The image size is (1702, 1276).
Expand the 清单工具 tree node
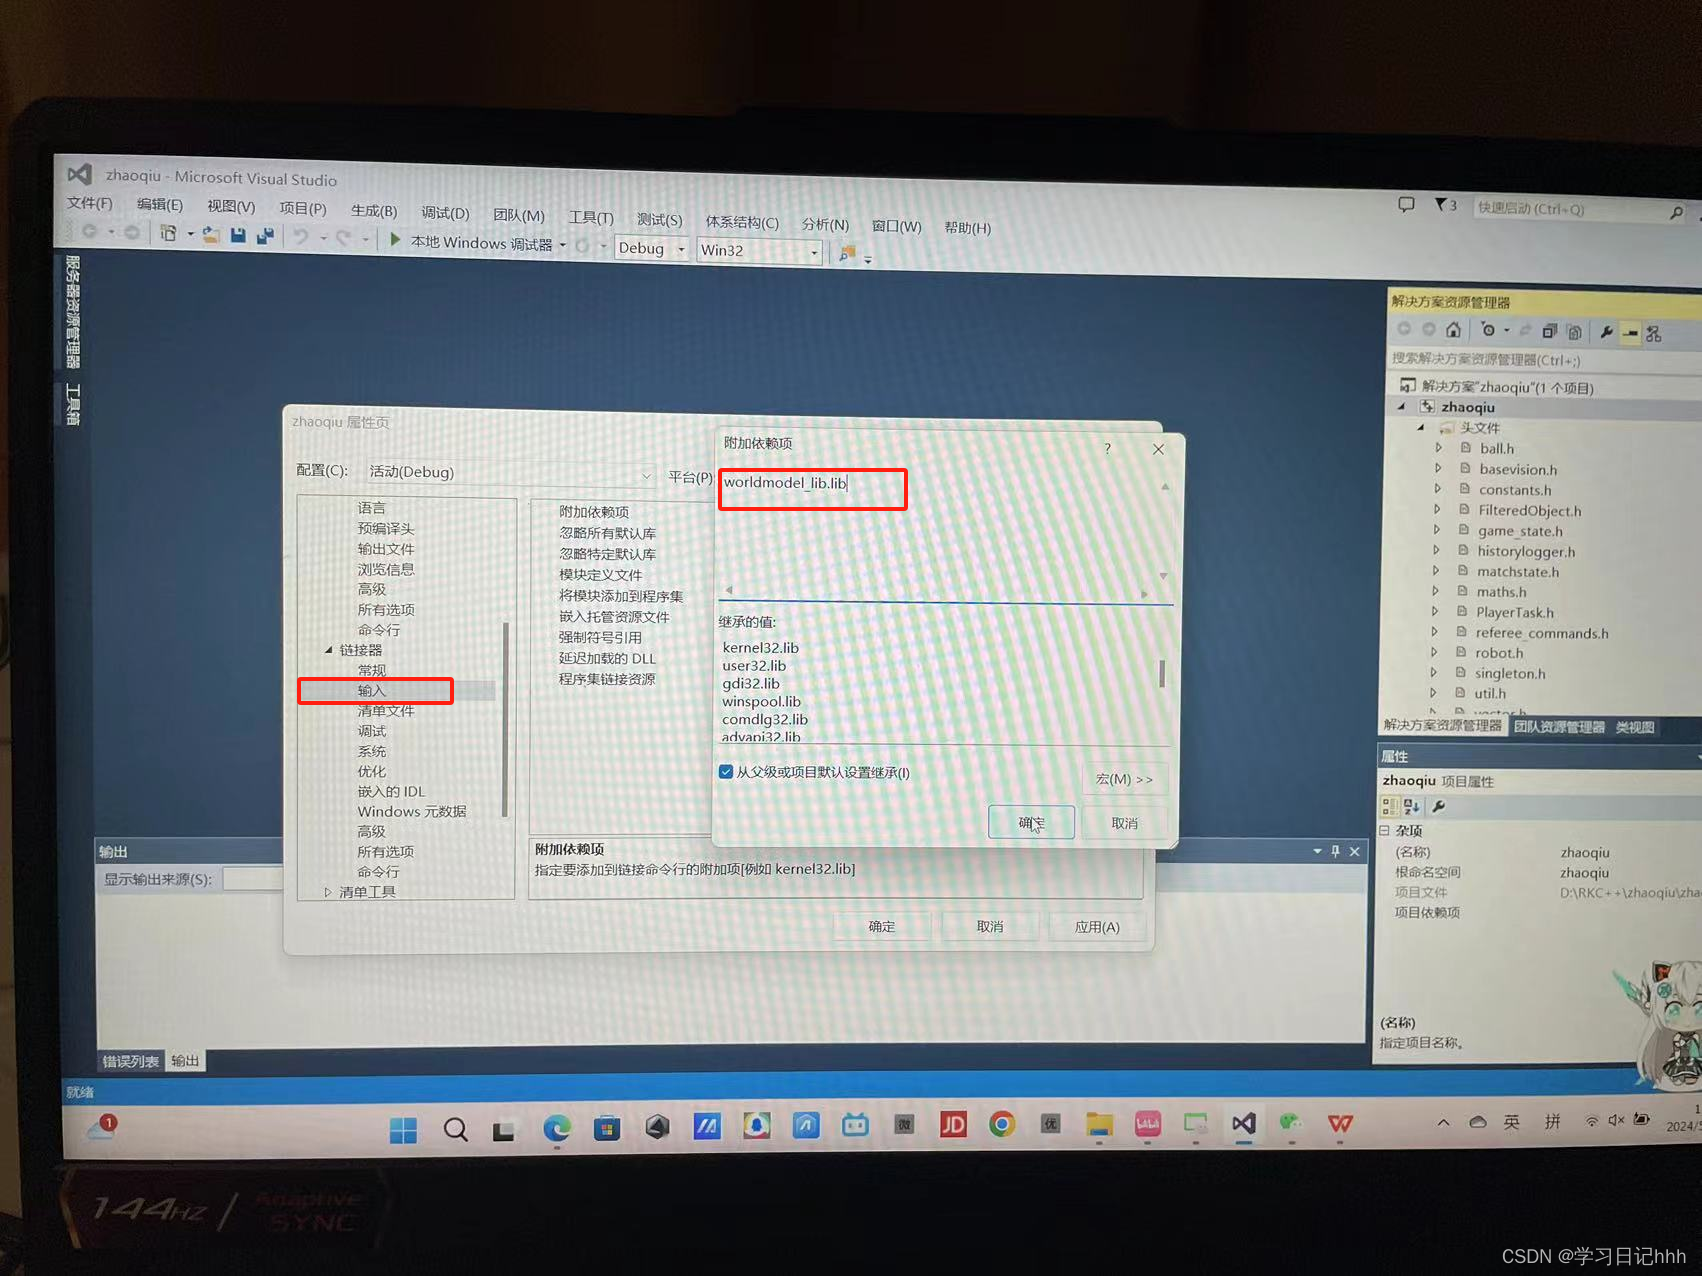pyautogui.click(x=328, y=892)
